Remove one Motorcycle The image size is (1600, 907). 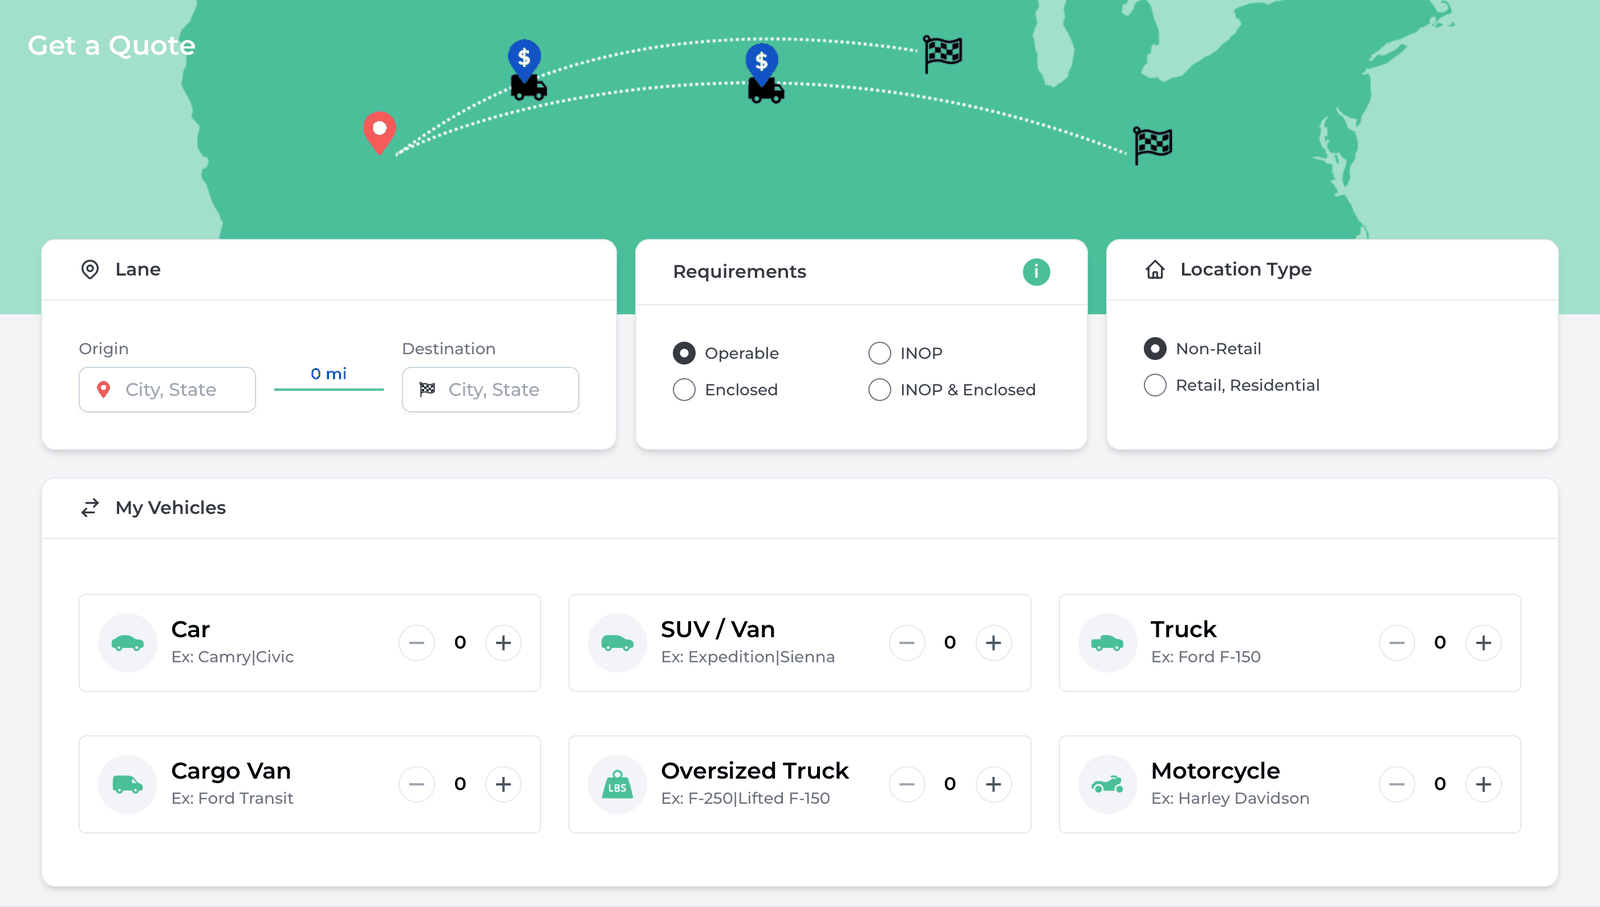coord(1397,785)
